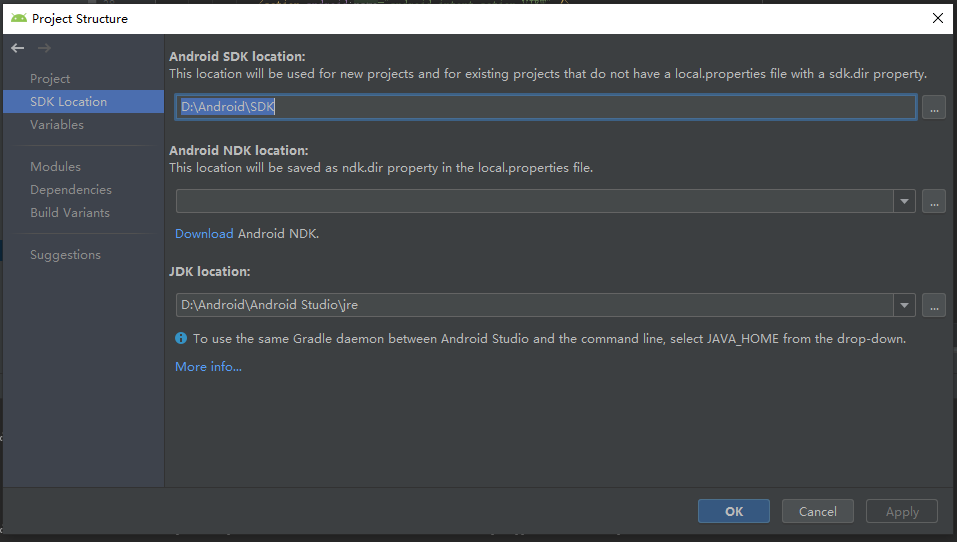Open the More info... link
This screenshot has height=542, width=957.
click(x=209, y=367)
